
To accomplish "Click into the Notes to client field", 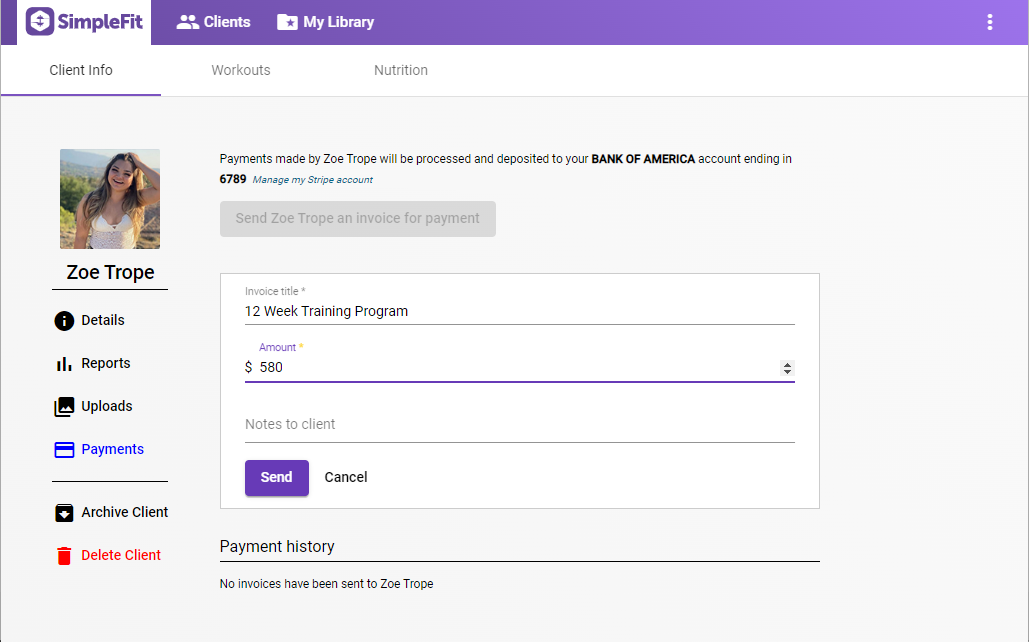I will (519, 424).
